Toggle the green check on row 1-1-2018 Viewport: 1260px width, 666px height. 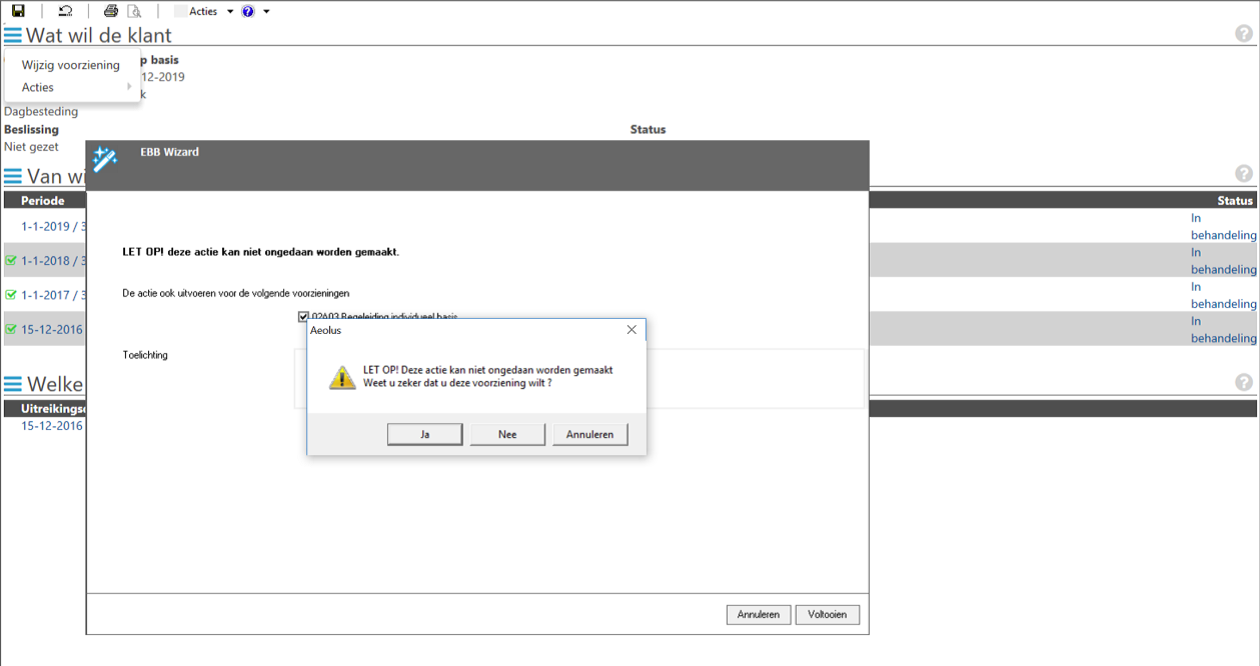coord(11,261)
